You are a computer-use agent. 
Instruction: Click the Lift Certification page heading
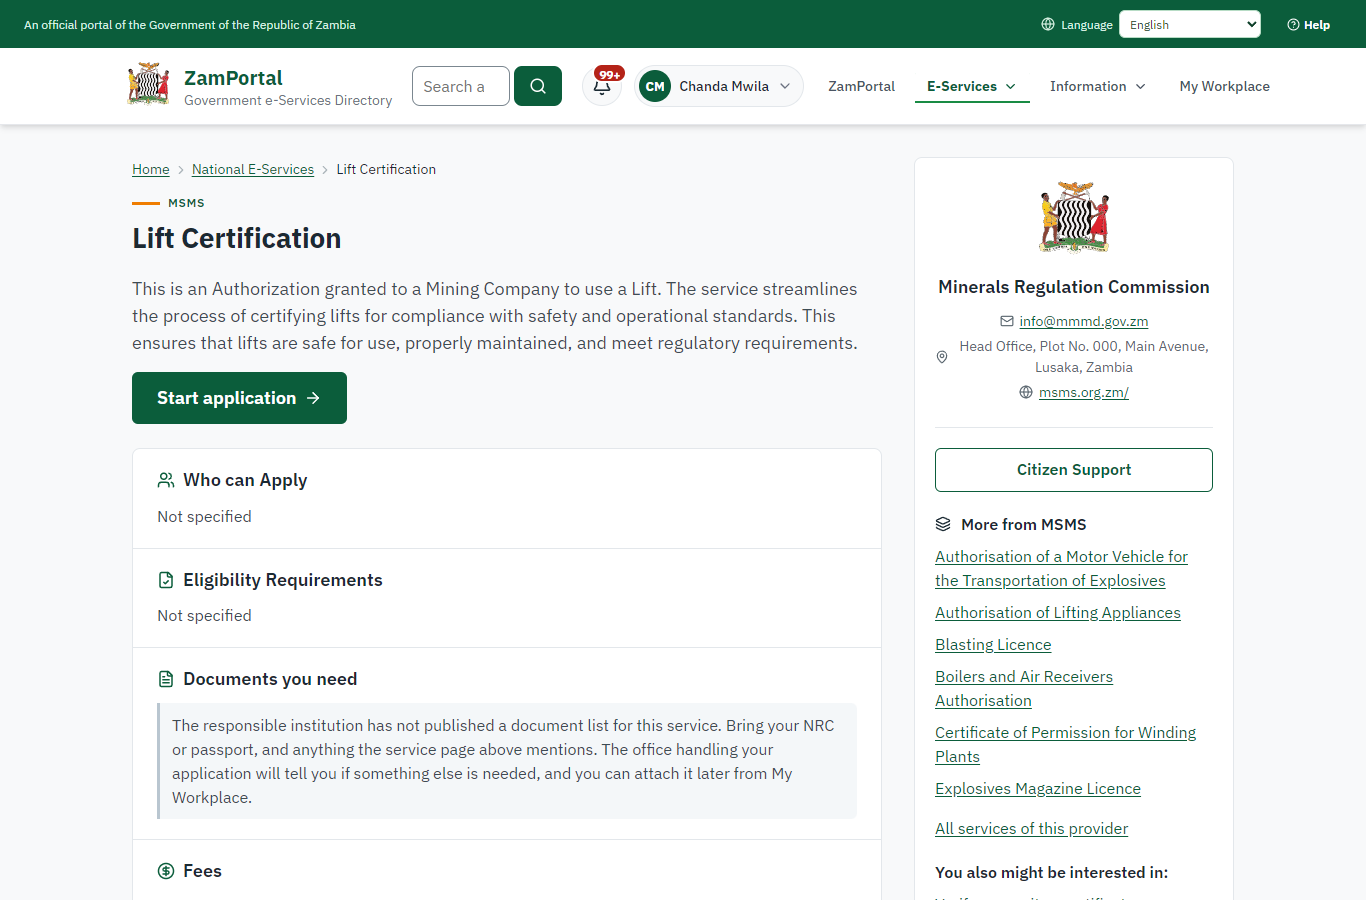click(237, 238)
